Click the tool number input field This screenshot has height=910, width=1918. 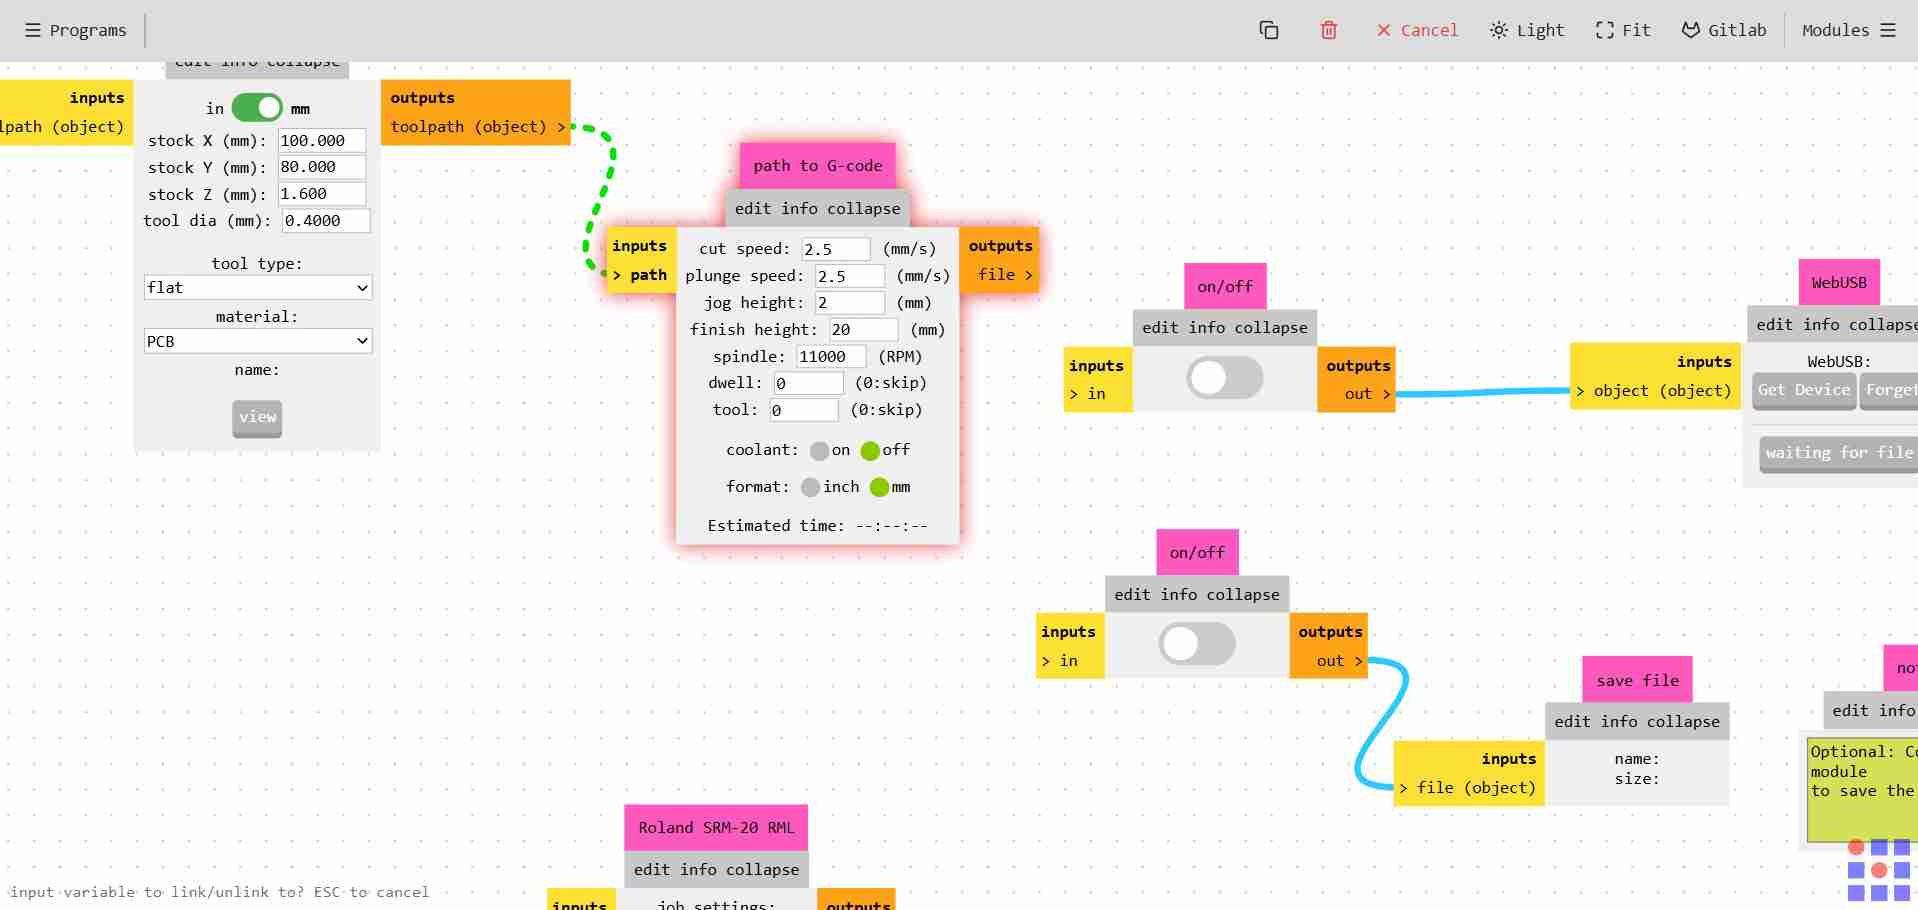click(x=804, y=410)
